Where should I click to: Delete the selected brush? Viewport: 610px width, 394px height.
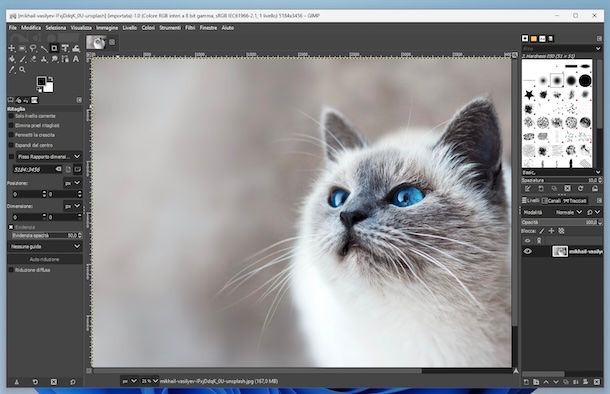point(568,189)
